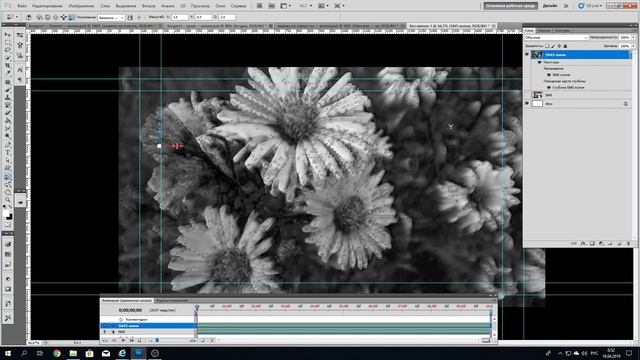
Task: Switch to the Каналы tab
Action: click(543, 30)
